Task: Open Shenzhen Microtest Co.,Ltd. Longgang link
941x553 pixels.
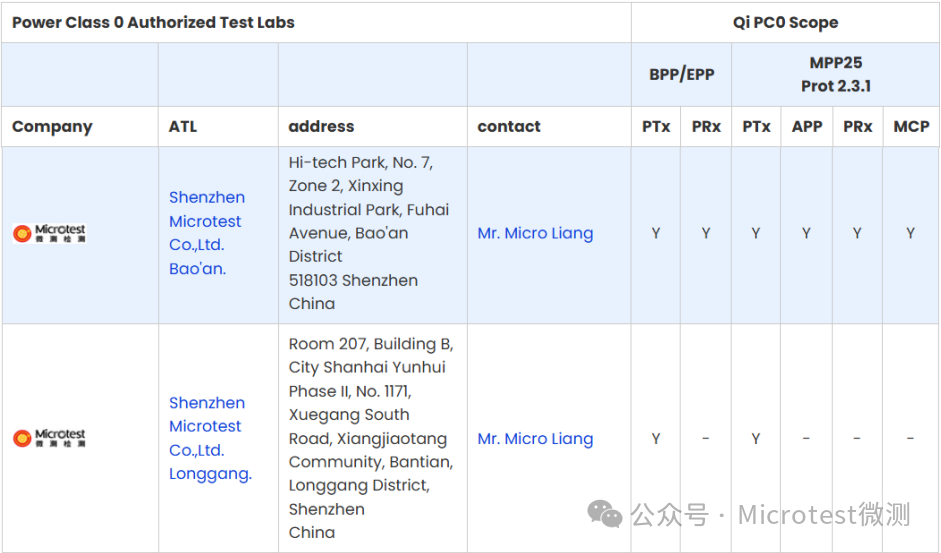Action: click(x=210, y=438)
